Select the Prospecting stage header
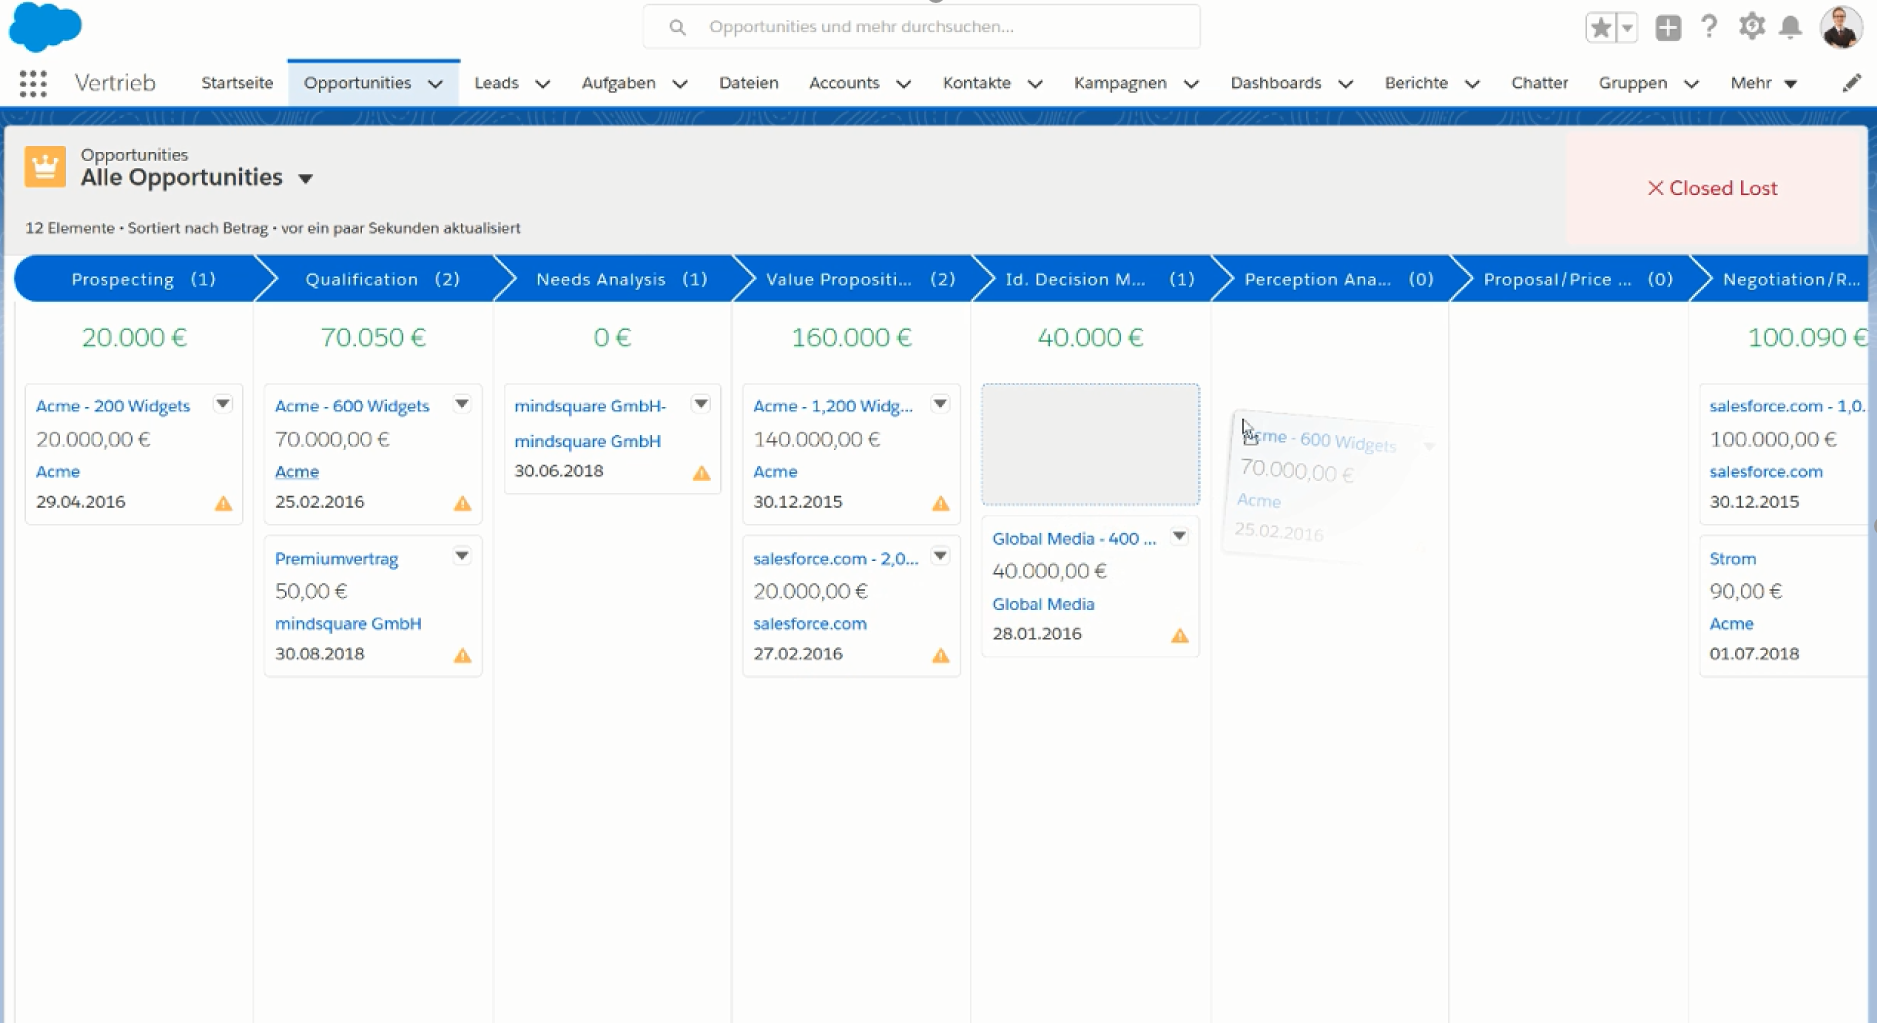This screenshot has width=1877, height=1023. coord(143,279)
